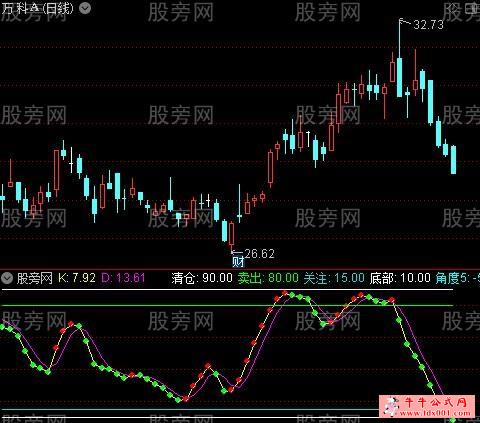Click the topmost red dot on the oscillator peak
Image resolution: width=480 pixels, height=423 pixels.
tap(284, 293)
